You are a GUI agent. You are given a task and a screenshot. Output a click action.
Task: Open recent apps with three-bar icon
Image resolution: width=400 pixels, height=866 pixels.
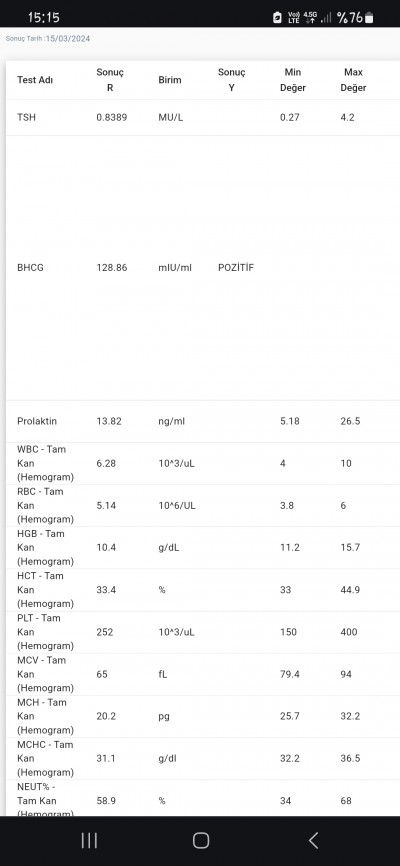click(89, 841)
